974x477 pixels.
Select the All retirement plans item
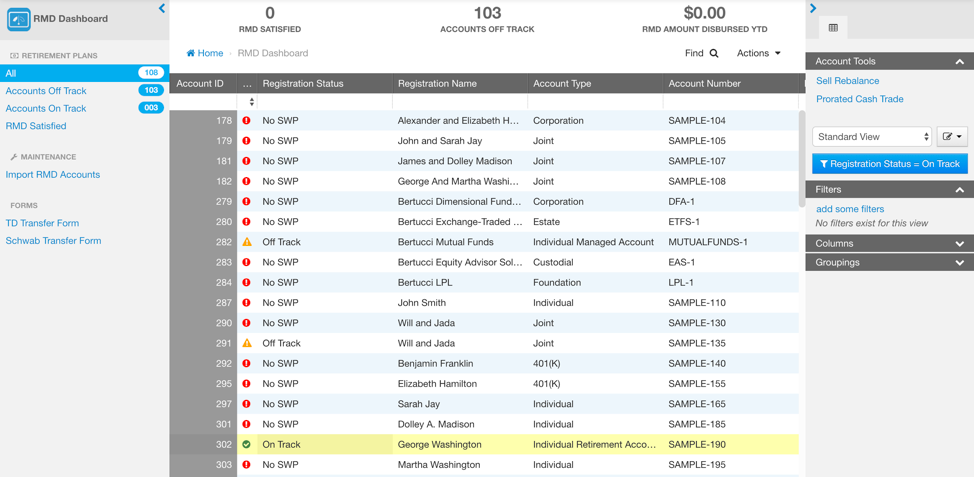point(84,73)
